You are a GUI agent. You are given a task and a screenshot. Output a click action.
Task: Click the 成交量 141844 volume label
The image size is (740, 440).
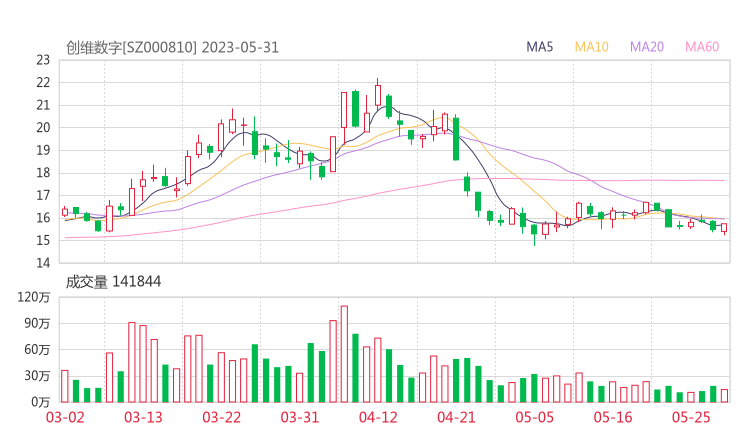tap(113, 282)
